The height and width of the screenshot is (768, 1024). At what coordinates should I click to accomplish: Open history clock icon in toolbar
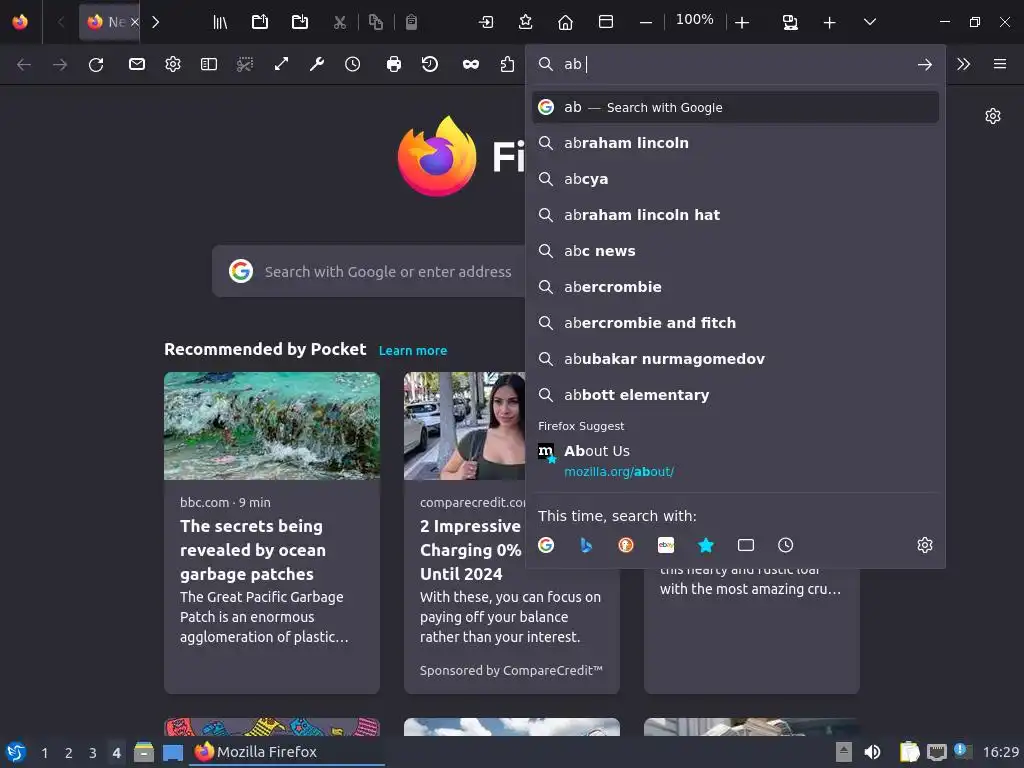pos(353,64)
